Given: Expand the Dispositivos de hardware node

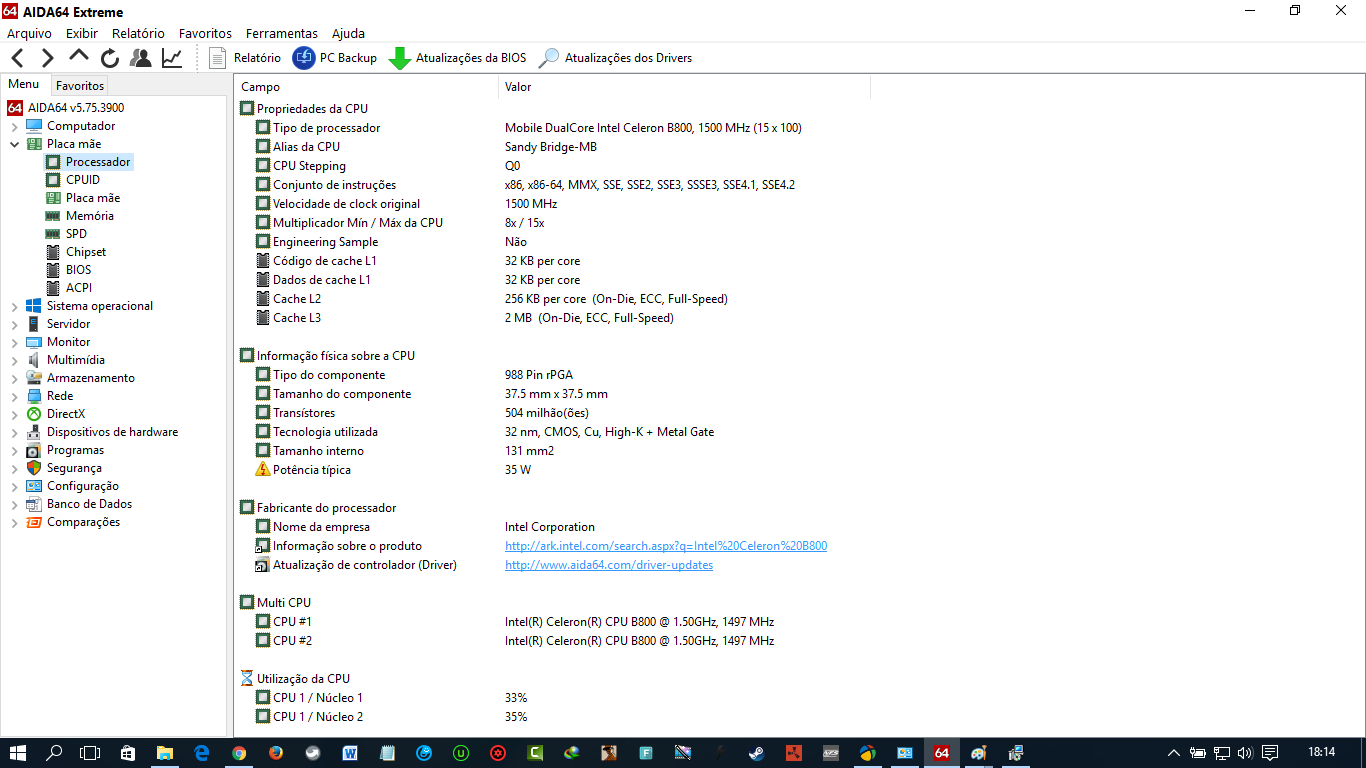Looking at the screenshot, I should 15,432.
